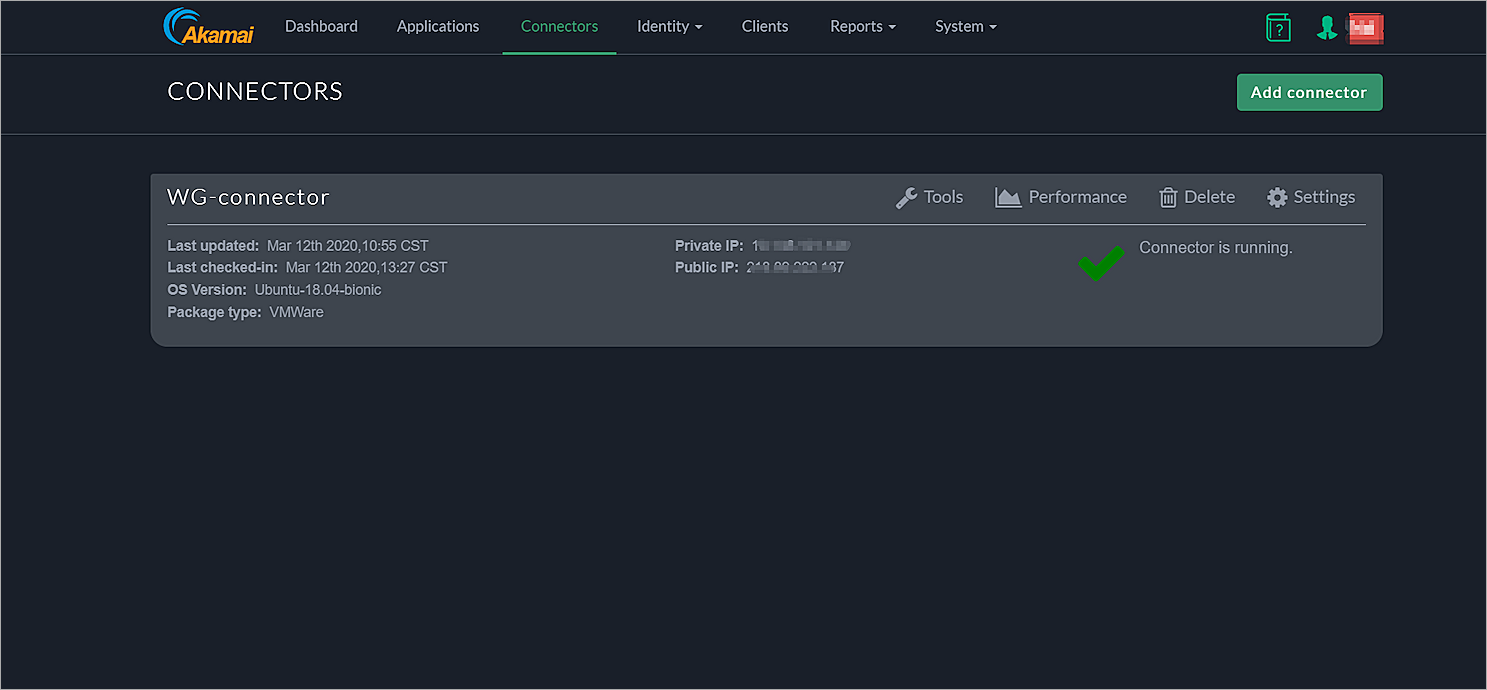Open the System dropdown menu

pyautogui.click(x=965, y=27)
